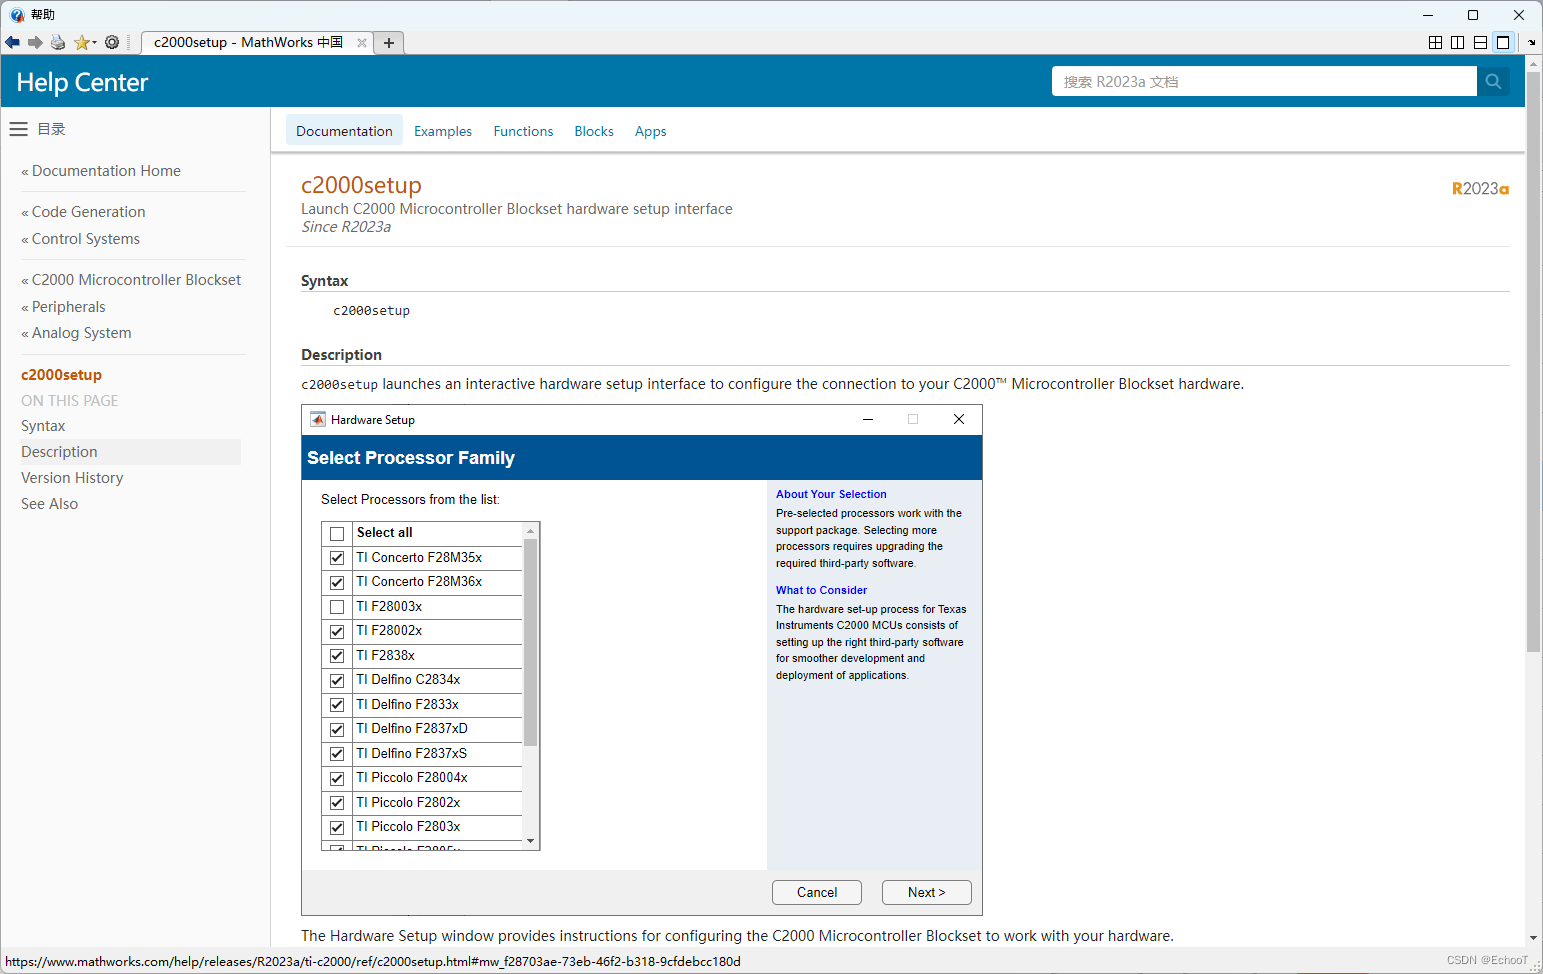Toggle the TI Piccolo F28004x checkbox
The width and height of the screenshot is (1543, 974).
pos(337,778)
